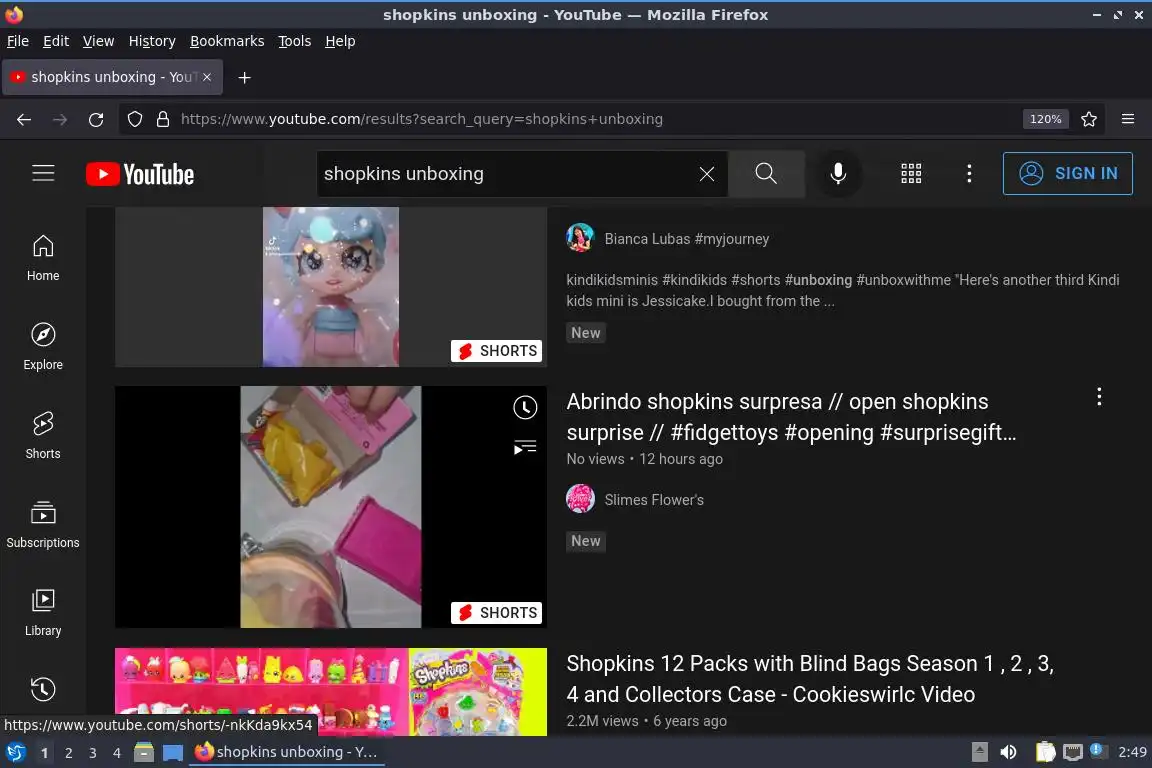Reset the 120% zoom indicator

coord(1045,119)
